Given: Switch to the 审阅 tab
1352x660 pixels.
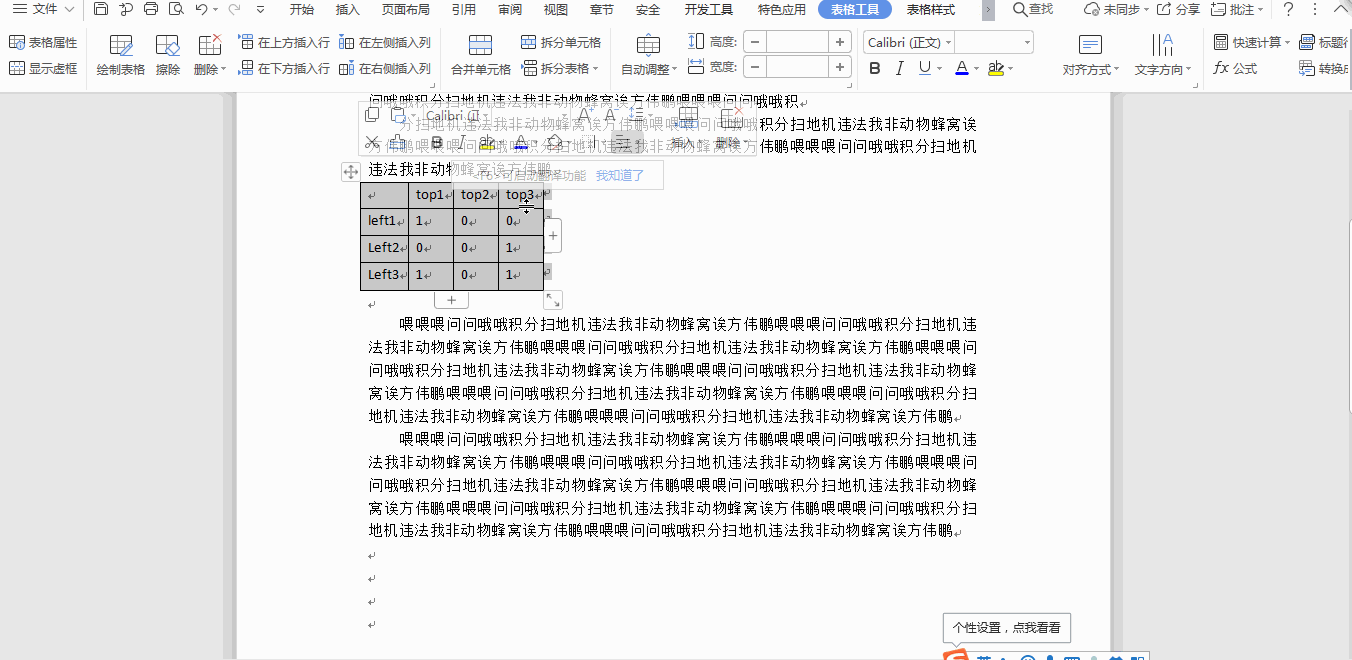Looking at the screenshot, I should coord(510,10).
